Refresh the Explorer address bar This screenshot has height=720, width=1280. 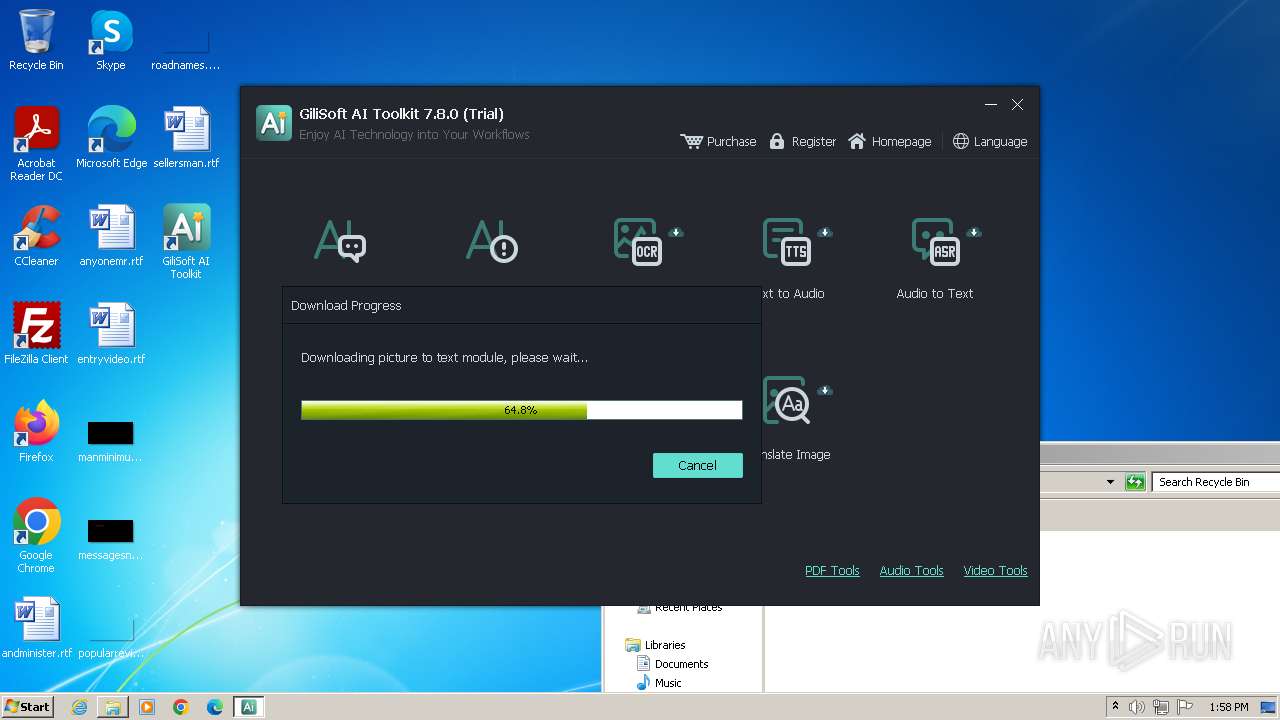[1135, 482]
